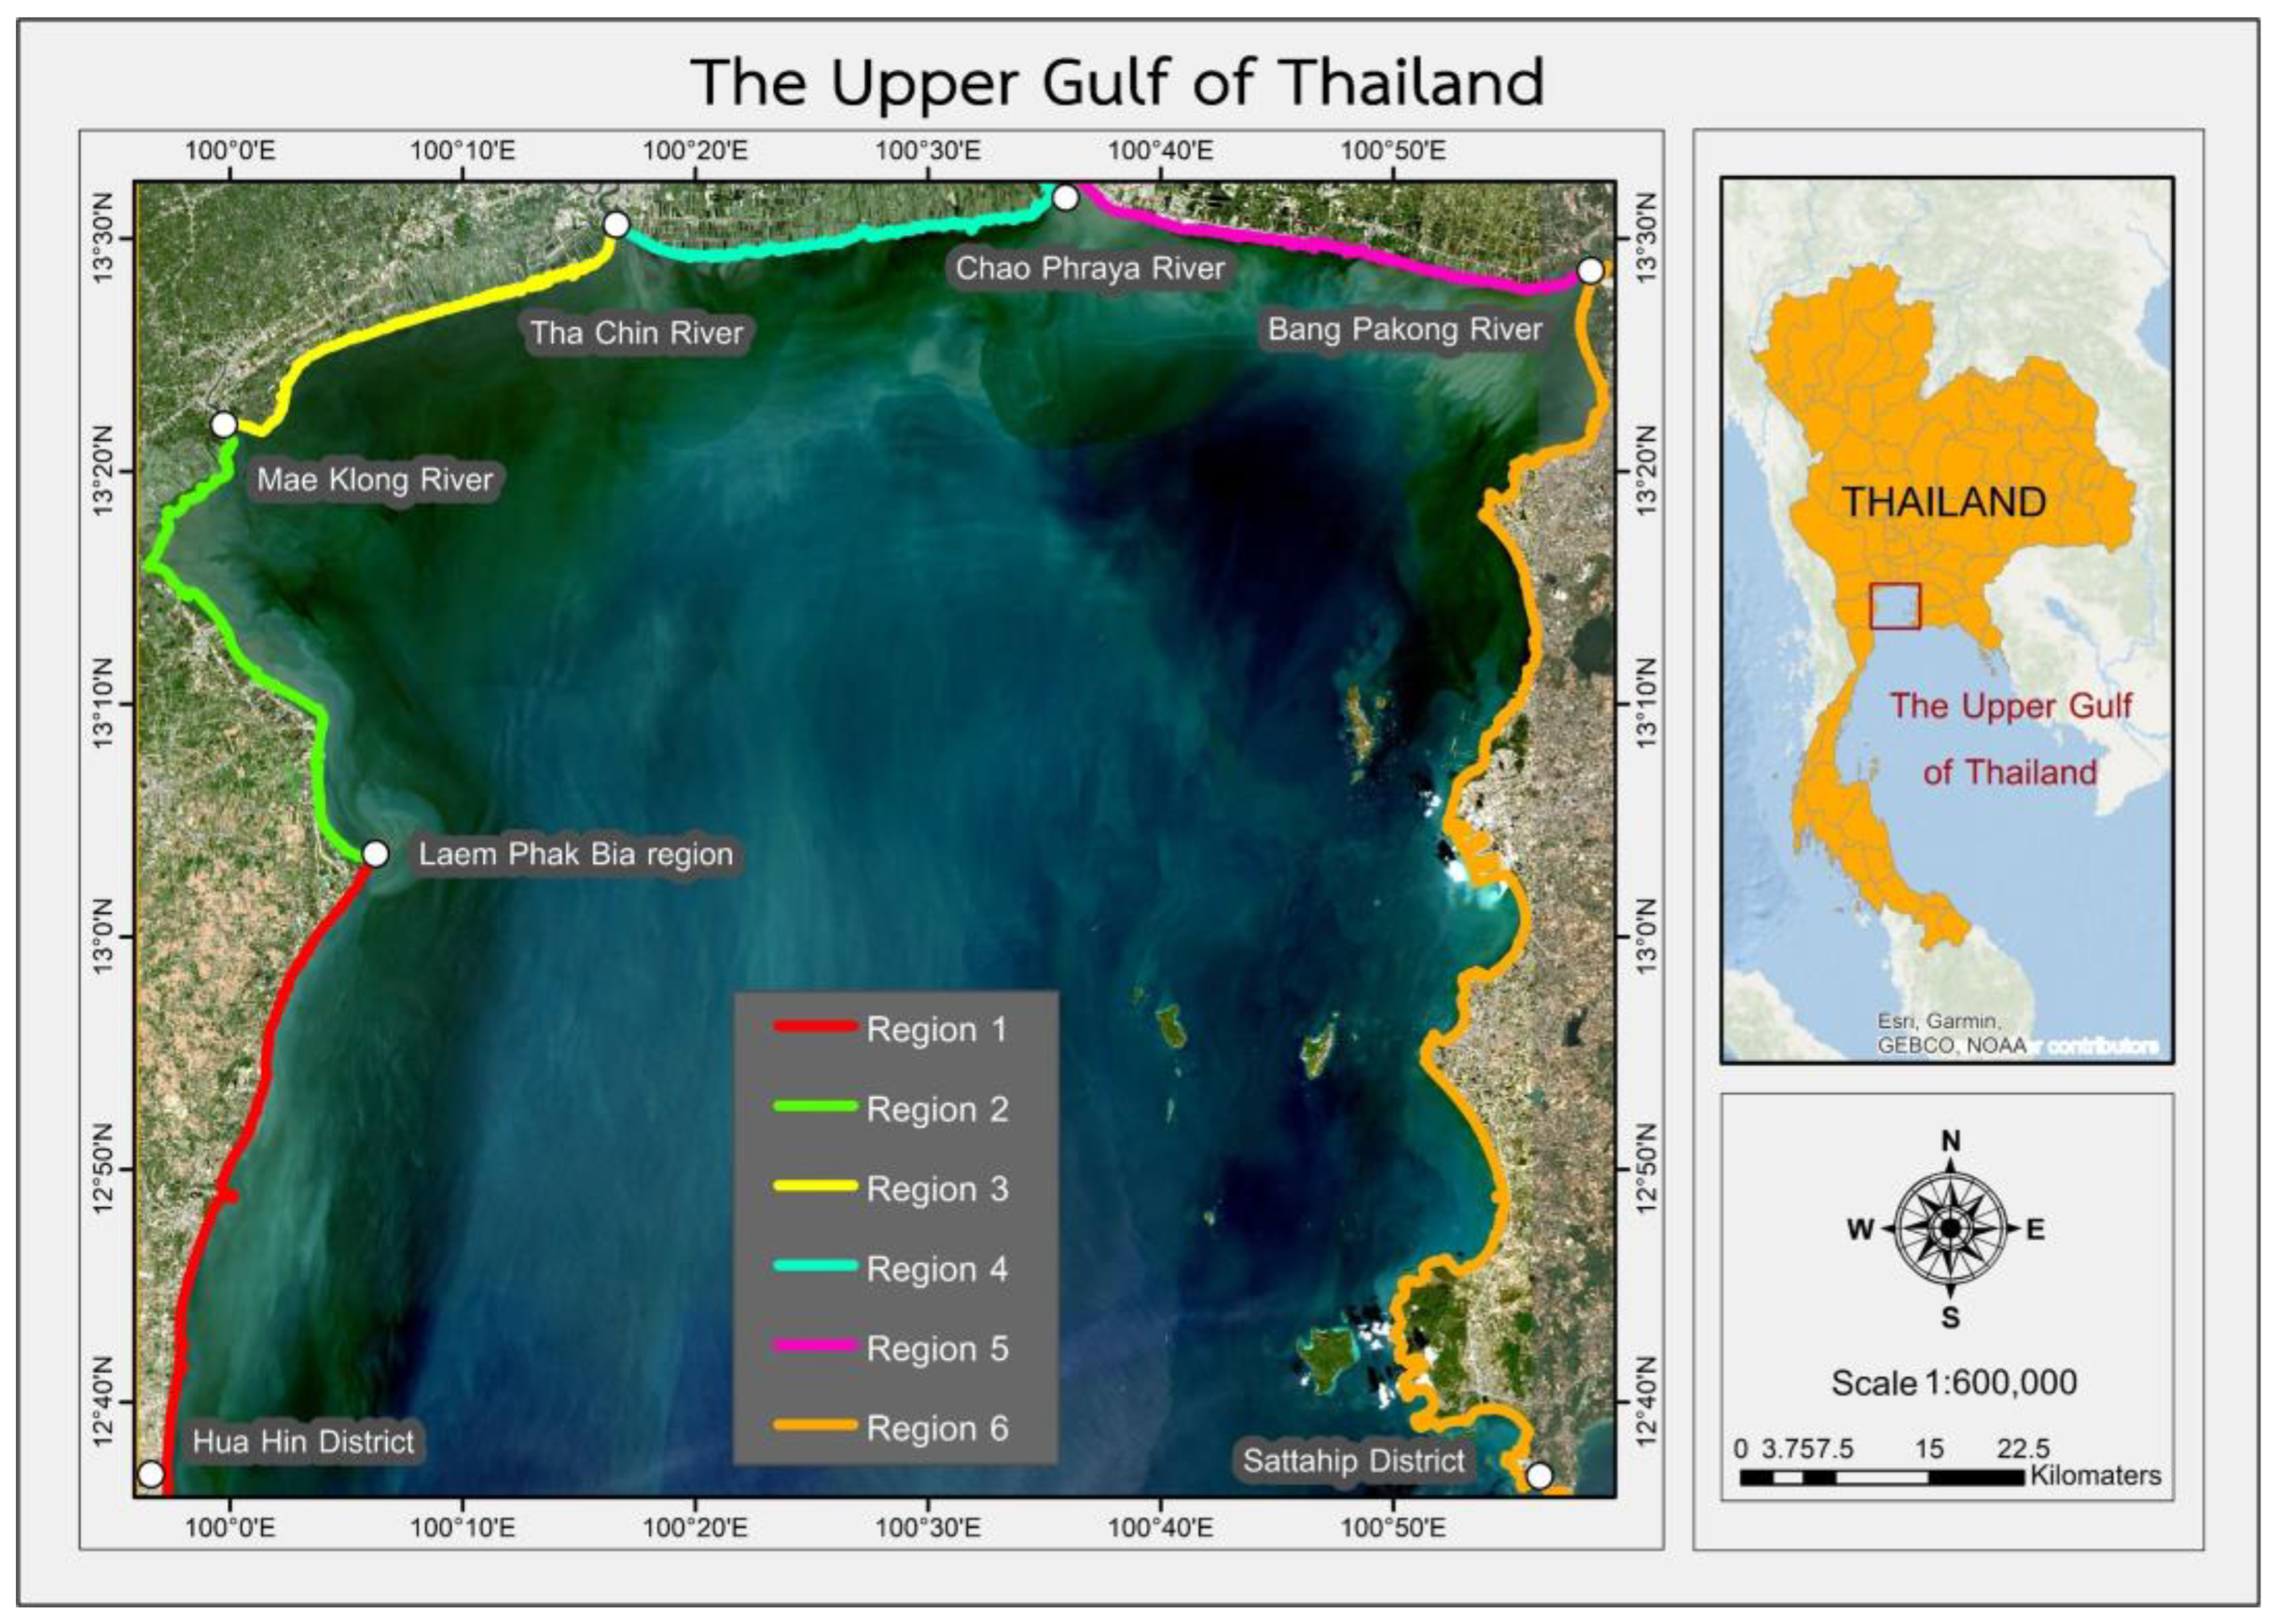
Task: Click the Chao Phraya River marker circle
Action: 1066,198
